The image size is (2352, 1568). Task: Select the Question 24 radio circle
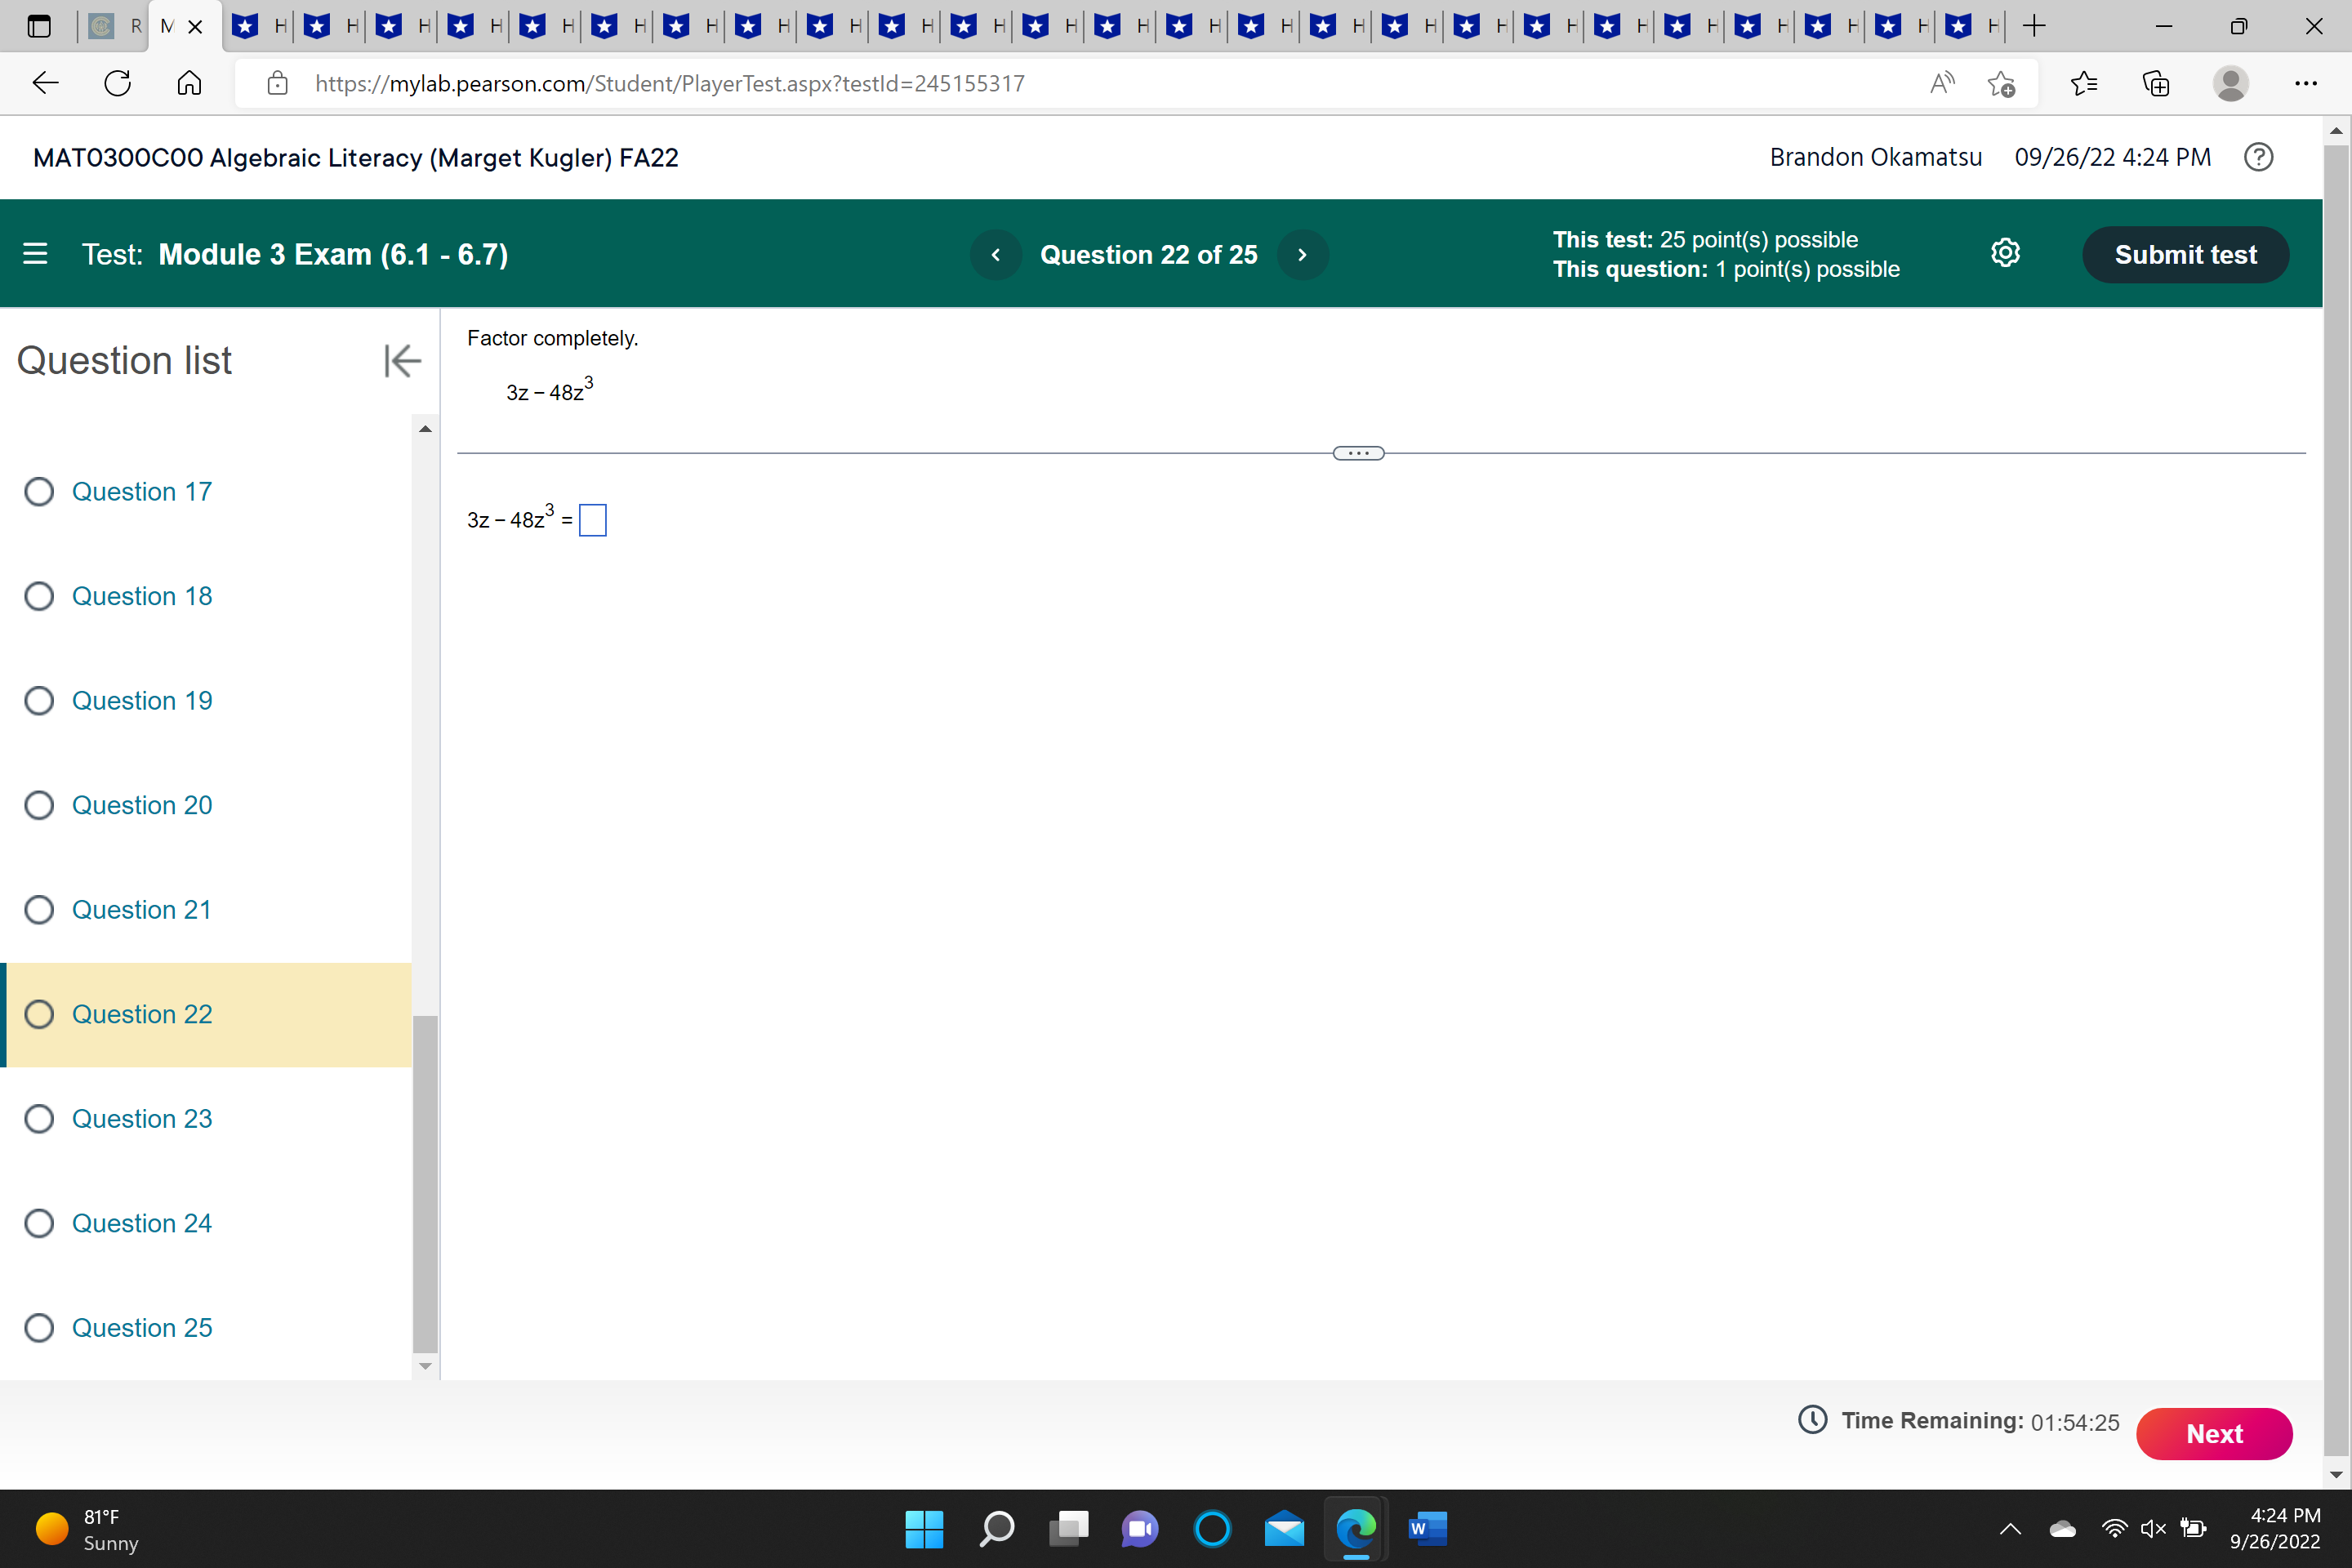(39, 1223)
